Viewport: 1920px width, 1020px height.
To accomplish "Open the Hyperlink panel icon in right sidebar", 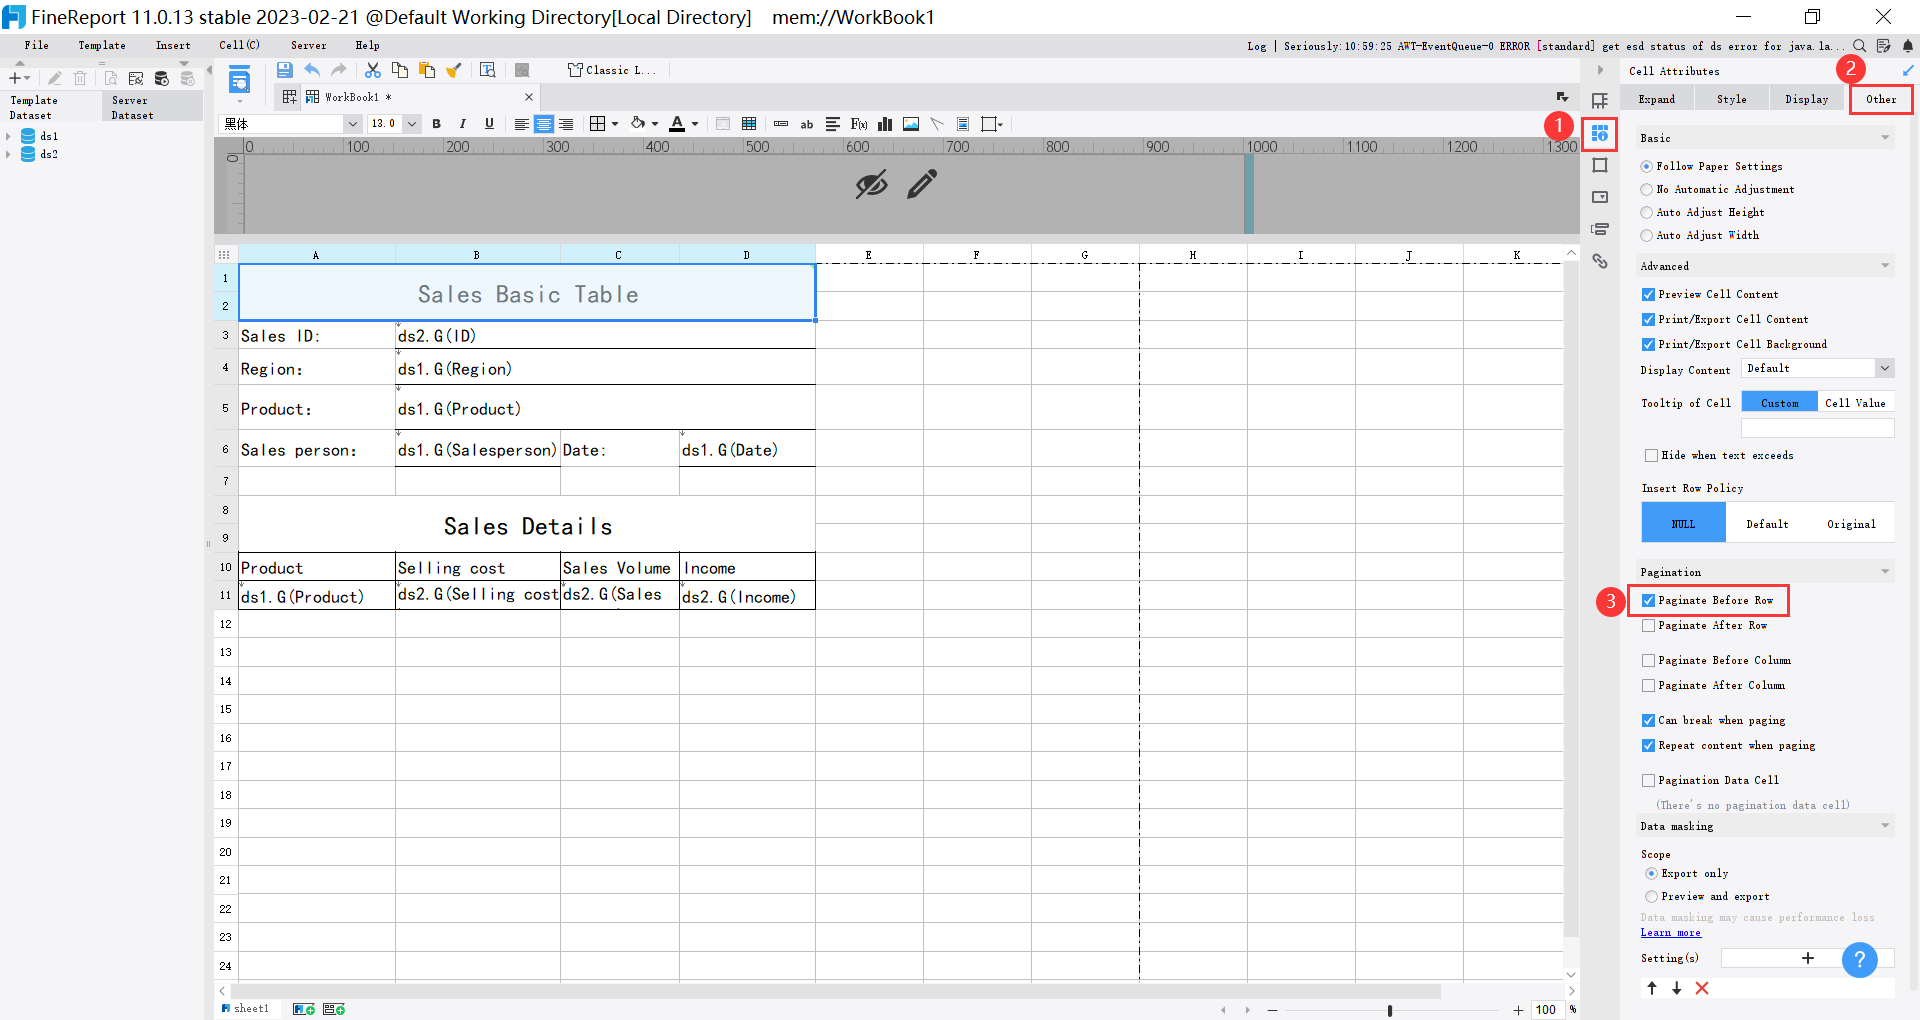I will (x=1600, y=261).
